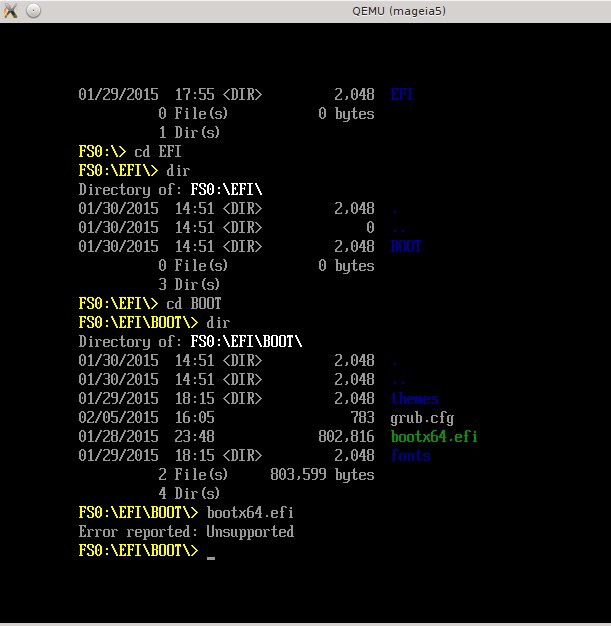Click the 'cd EFI' command text
The height and width of the screenshot is (626, 611).
click(x=158, y=152)
